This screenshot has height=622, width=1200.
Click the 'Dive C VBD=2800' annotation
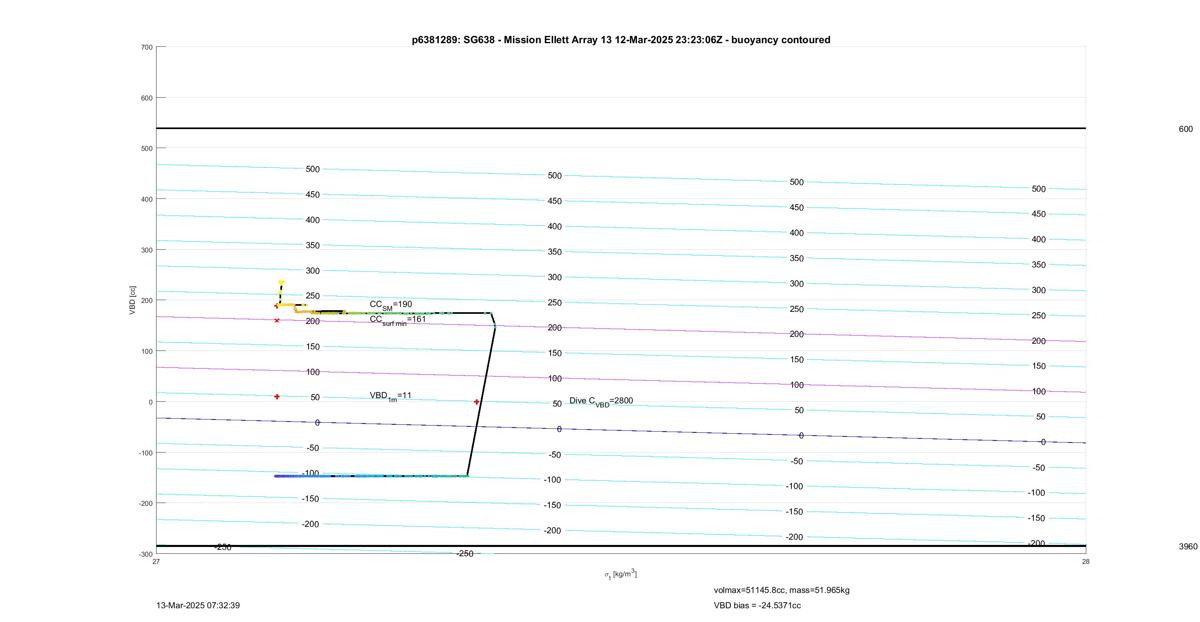pos(601,401)
